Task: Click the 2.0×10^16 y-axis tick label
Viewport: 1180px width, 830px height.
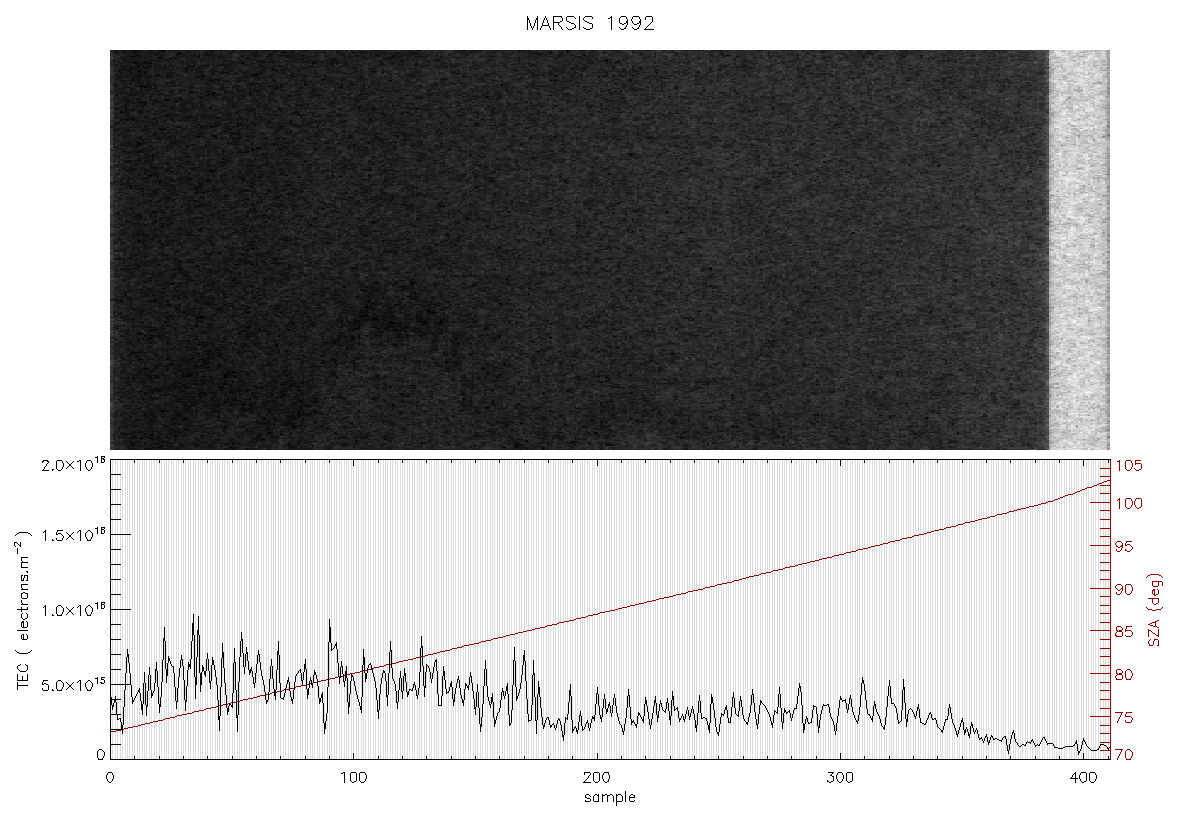Action: tap(73, 464)
